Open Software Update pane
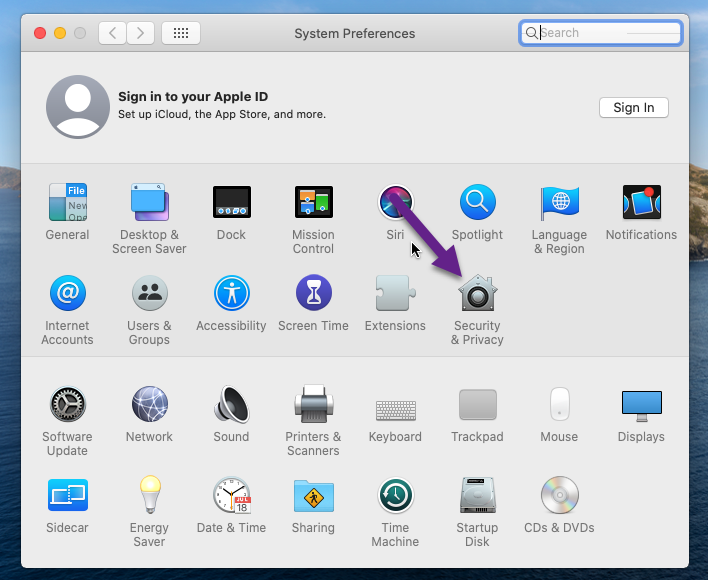Screen dimensions: 708x580 (x=68, y=404)
